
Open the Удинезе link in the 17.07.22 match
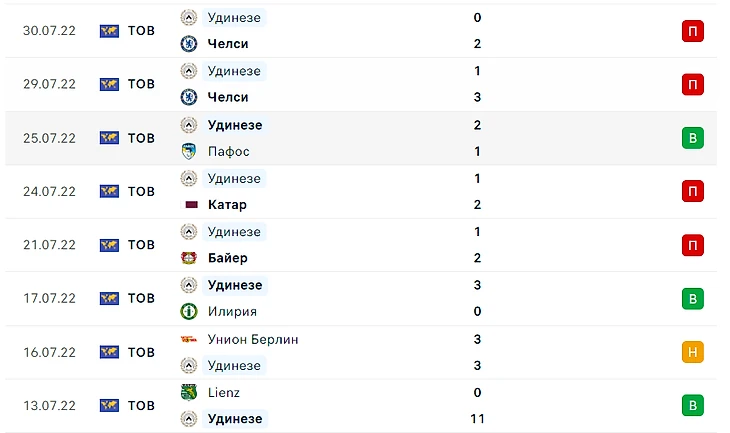tap(234, 285)
